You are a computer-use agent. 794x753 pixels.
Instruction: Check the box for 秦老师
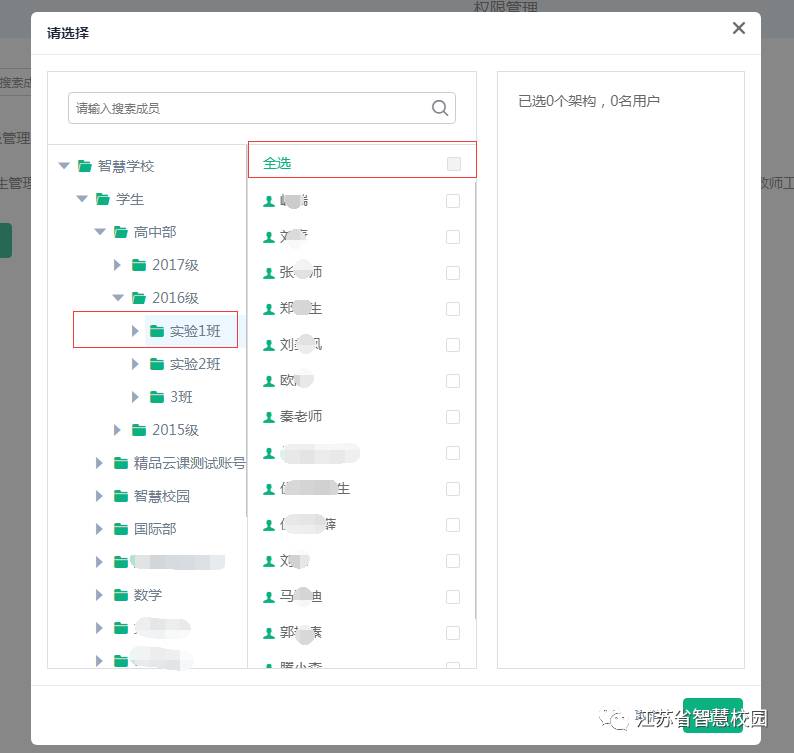(453, 417)
